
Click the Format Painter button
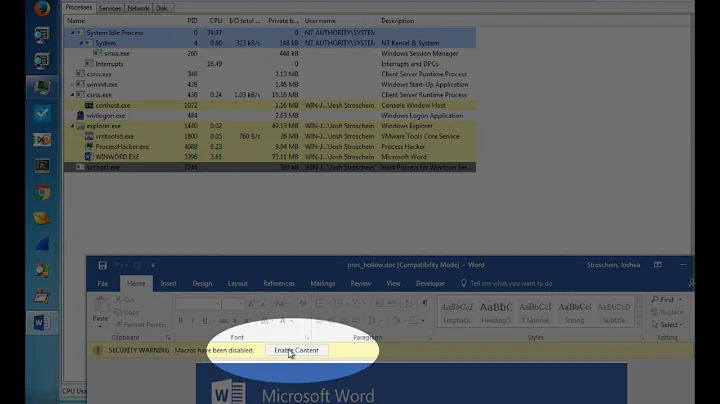click(141, 325)
